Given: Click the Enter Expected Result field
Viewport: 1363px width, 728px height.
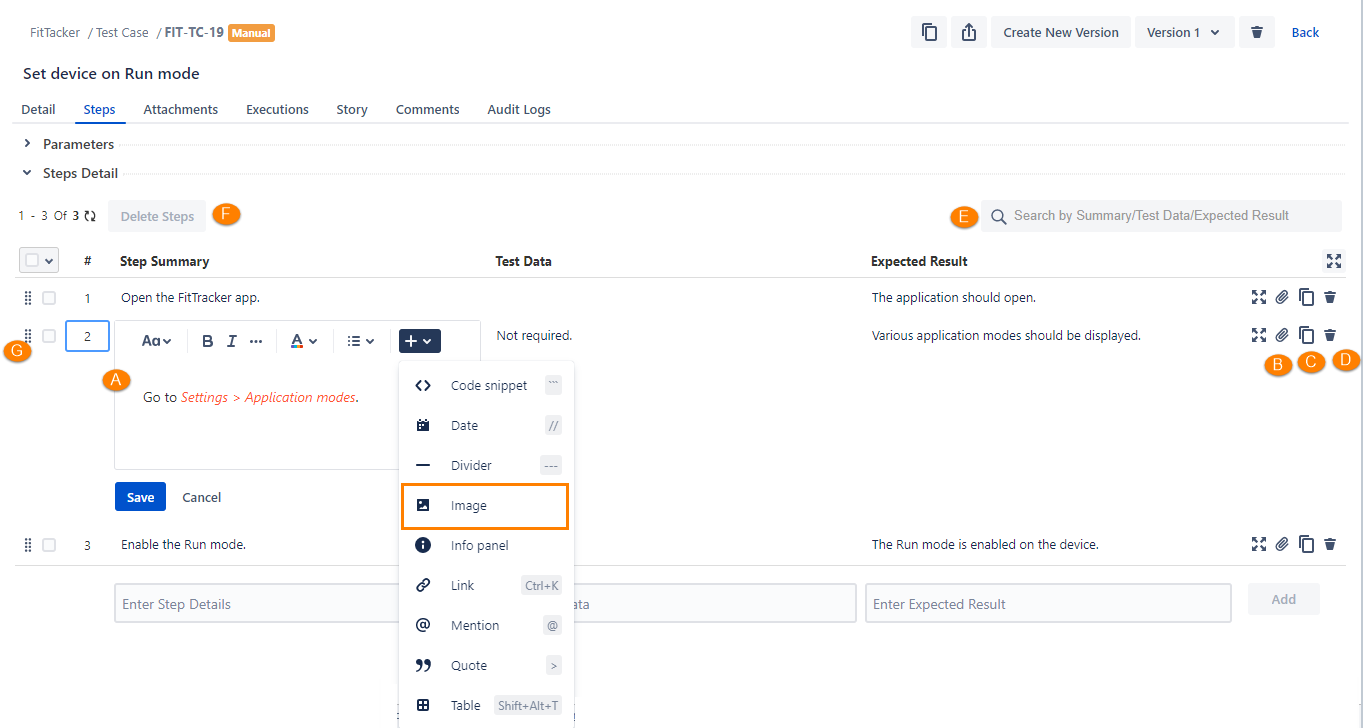Looking at the screenshot, I should (1048, 604).
